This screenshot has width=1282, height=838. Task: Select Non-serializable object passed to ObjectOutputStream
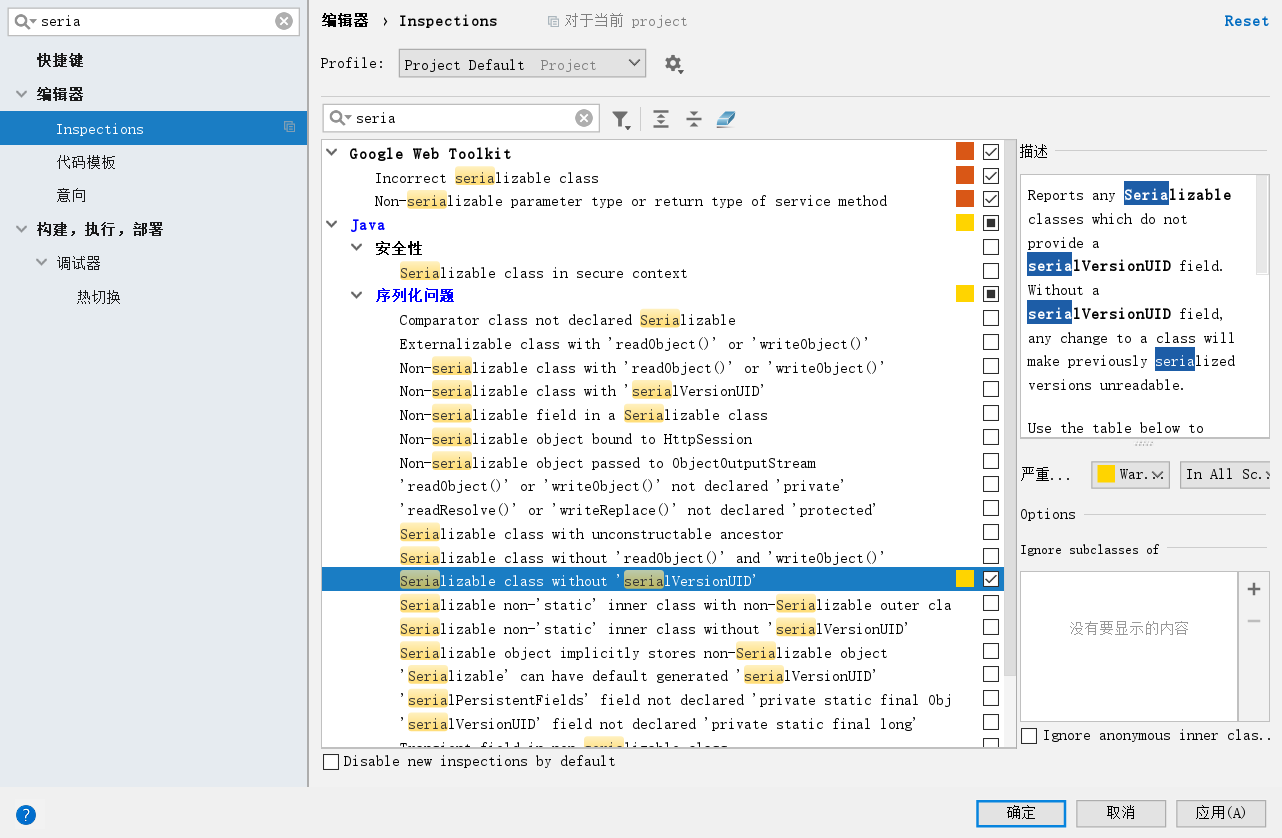click(607, 463)
